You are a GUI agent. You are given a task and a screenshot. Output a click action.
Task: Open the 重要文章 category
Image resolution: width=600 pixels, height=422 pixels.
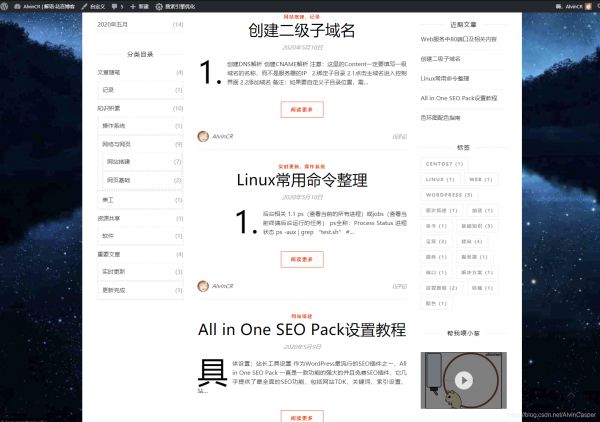tap(109, 254)
